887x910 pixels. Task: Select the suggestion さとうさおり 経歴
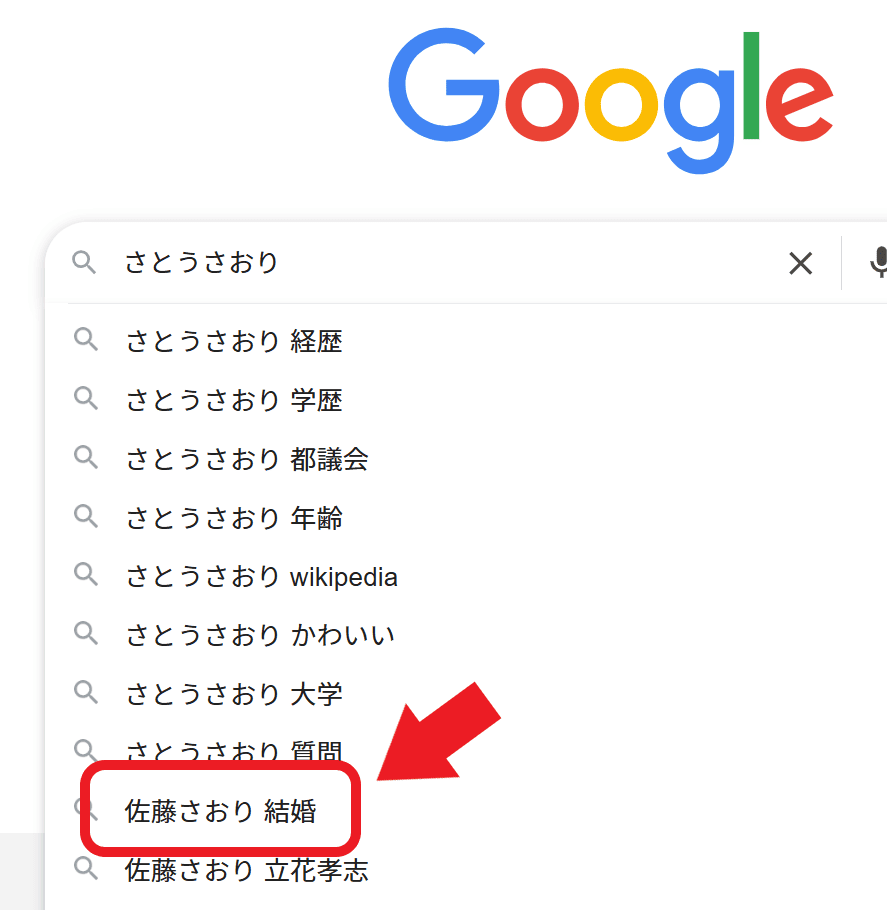pyautogui.click(x=234, y=342)
